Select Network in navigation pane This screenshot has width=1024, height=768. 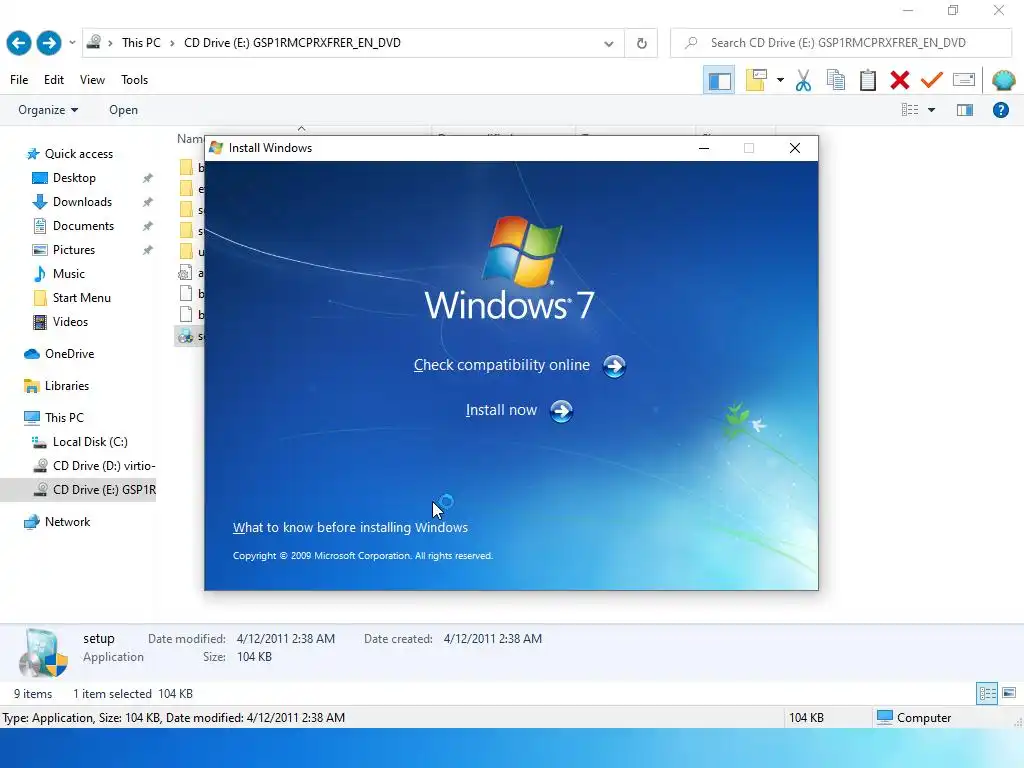[x=67, y=522]
